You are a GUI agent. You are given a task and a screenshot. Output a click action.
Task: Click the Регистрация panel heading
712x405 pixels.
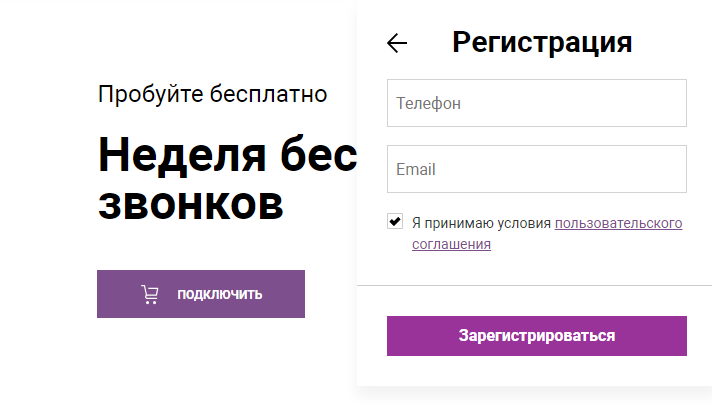tap(542, 42)
